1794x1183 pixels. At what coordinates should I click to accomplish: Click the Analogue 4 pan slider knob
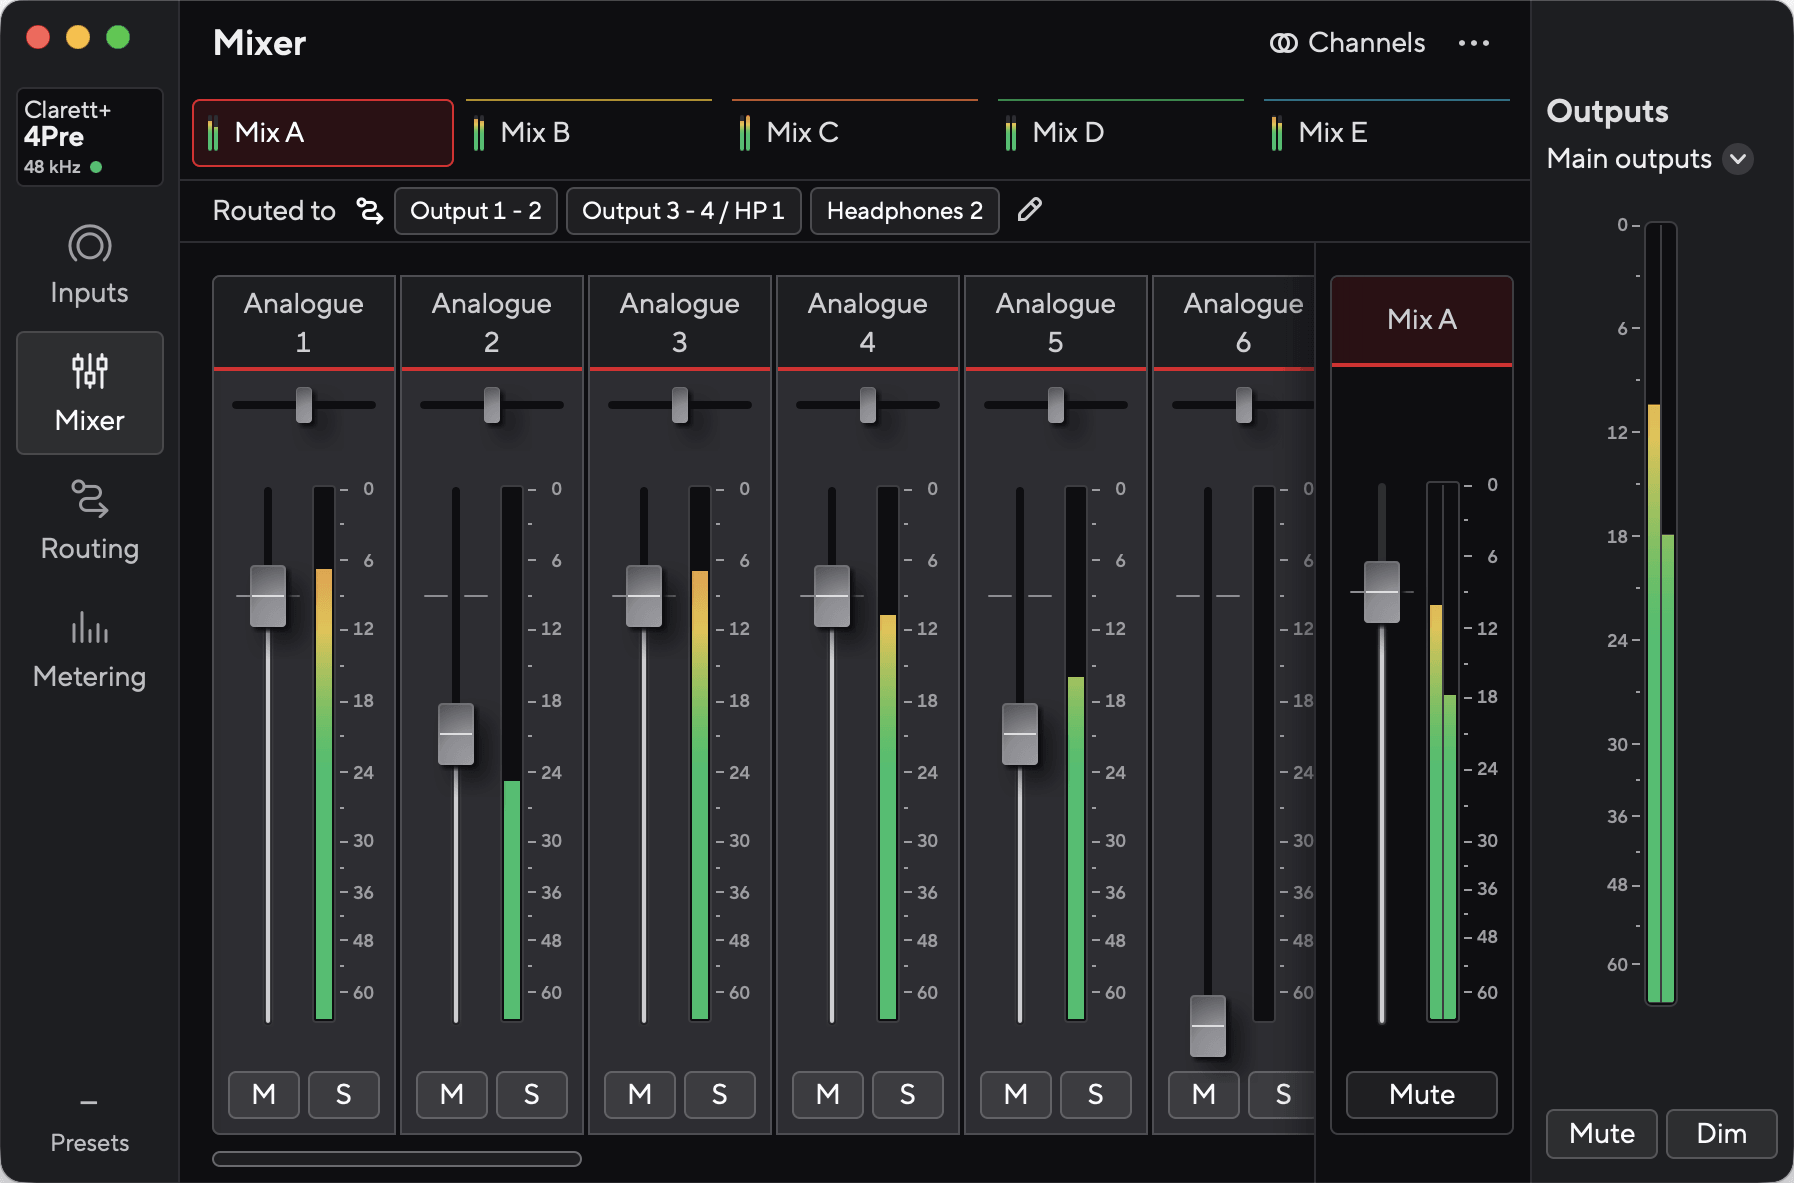pyautogui.click(x=868, y=405)
